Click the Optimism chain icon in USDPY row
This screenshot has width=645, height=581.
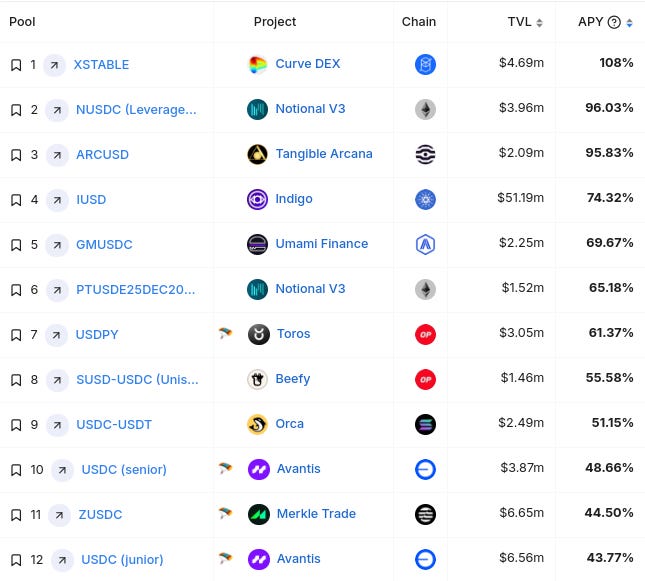tap(425, 335)
